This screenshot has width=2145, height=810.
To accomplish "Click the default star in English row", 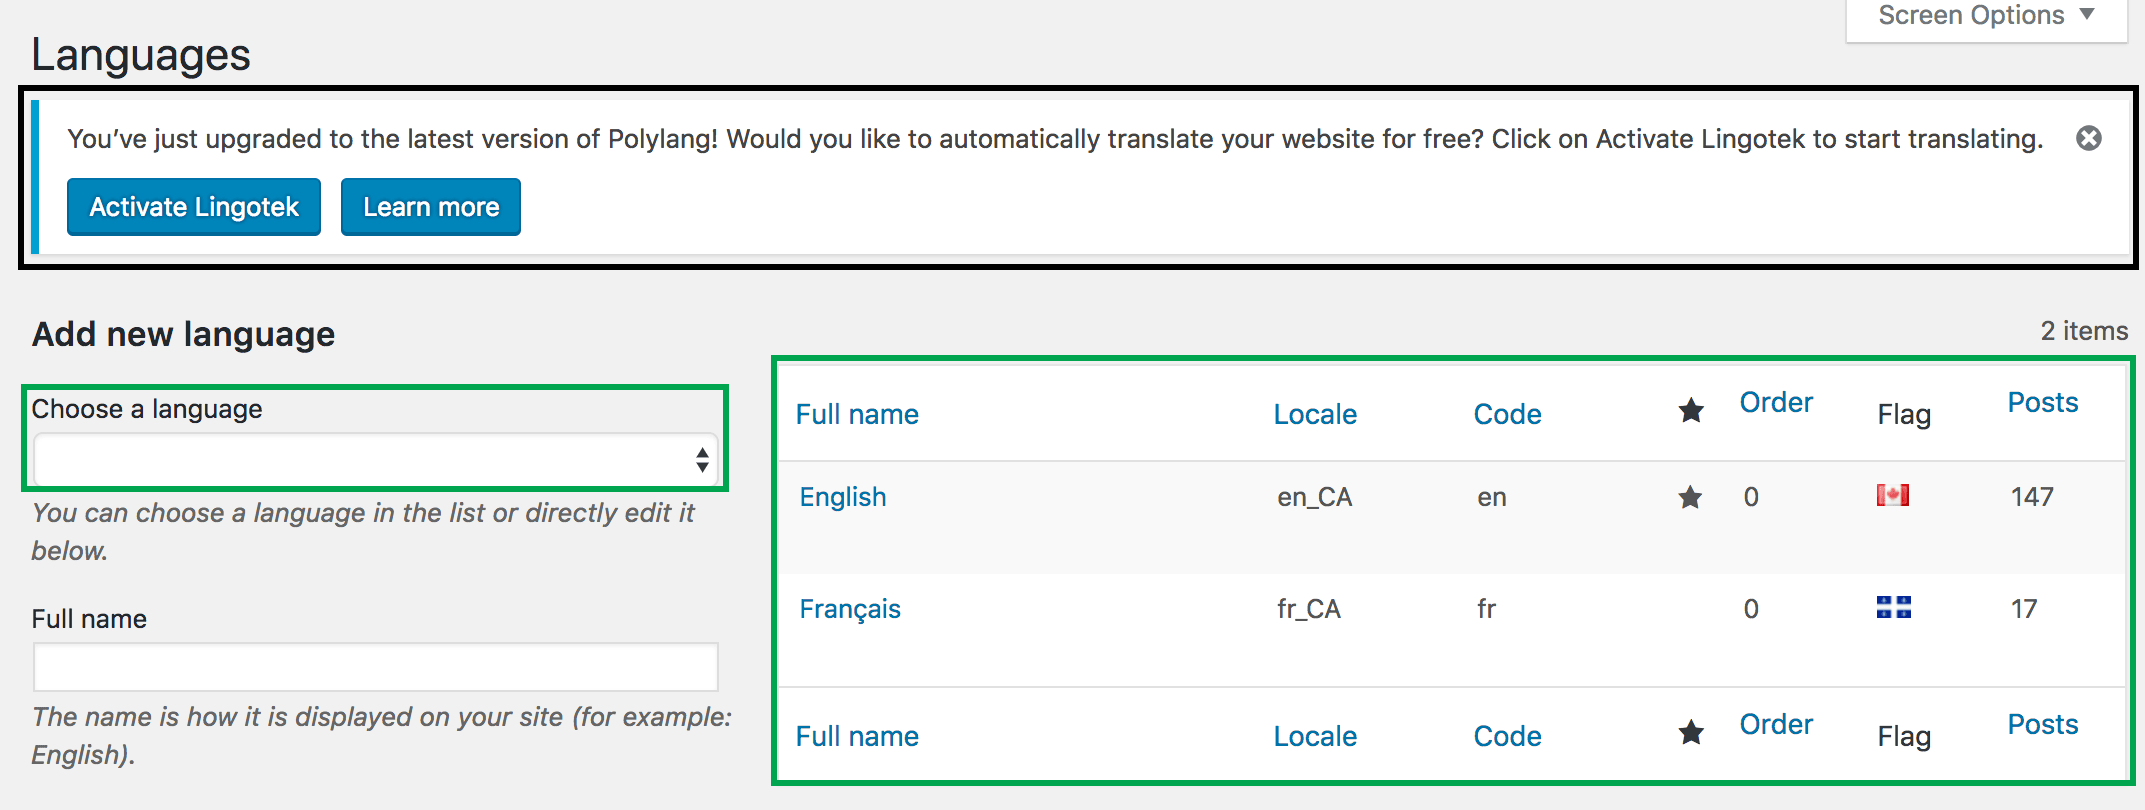I will (x=1690, y=497).
